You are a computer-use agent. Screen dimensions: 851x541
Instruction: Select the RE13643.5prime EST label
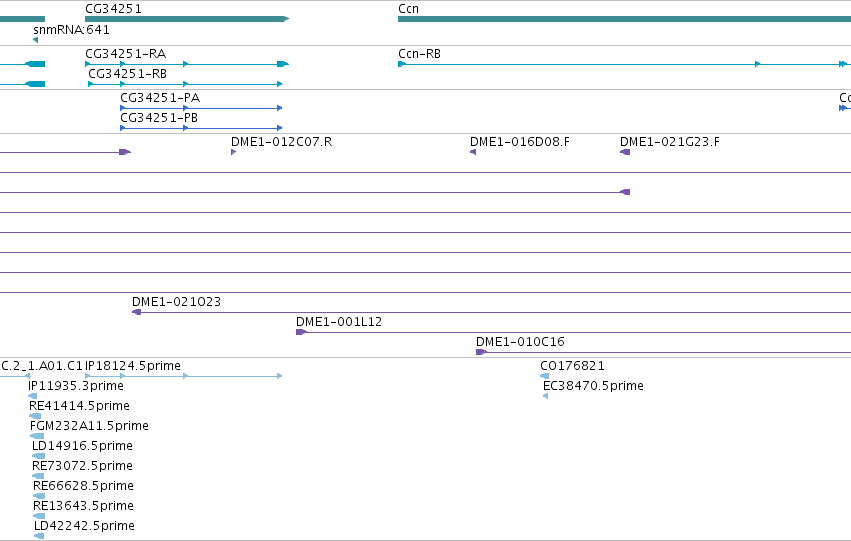(83, 506)
